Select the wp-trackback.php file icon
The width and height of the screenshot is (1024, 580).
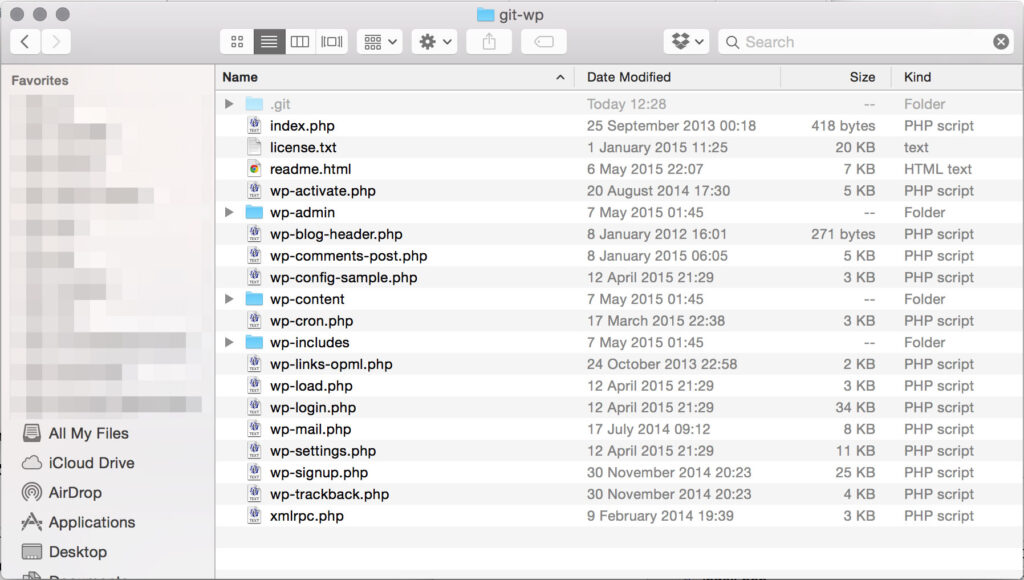[254, 494]
